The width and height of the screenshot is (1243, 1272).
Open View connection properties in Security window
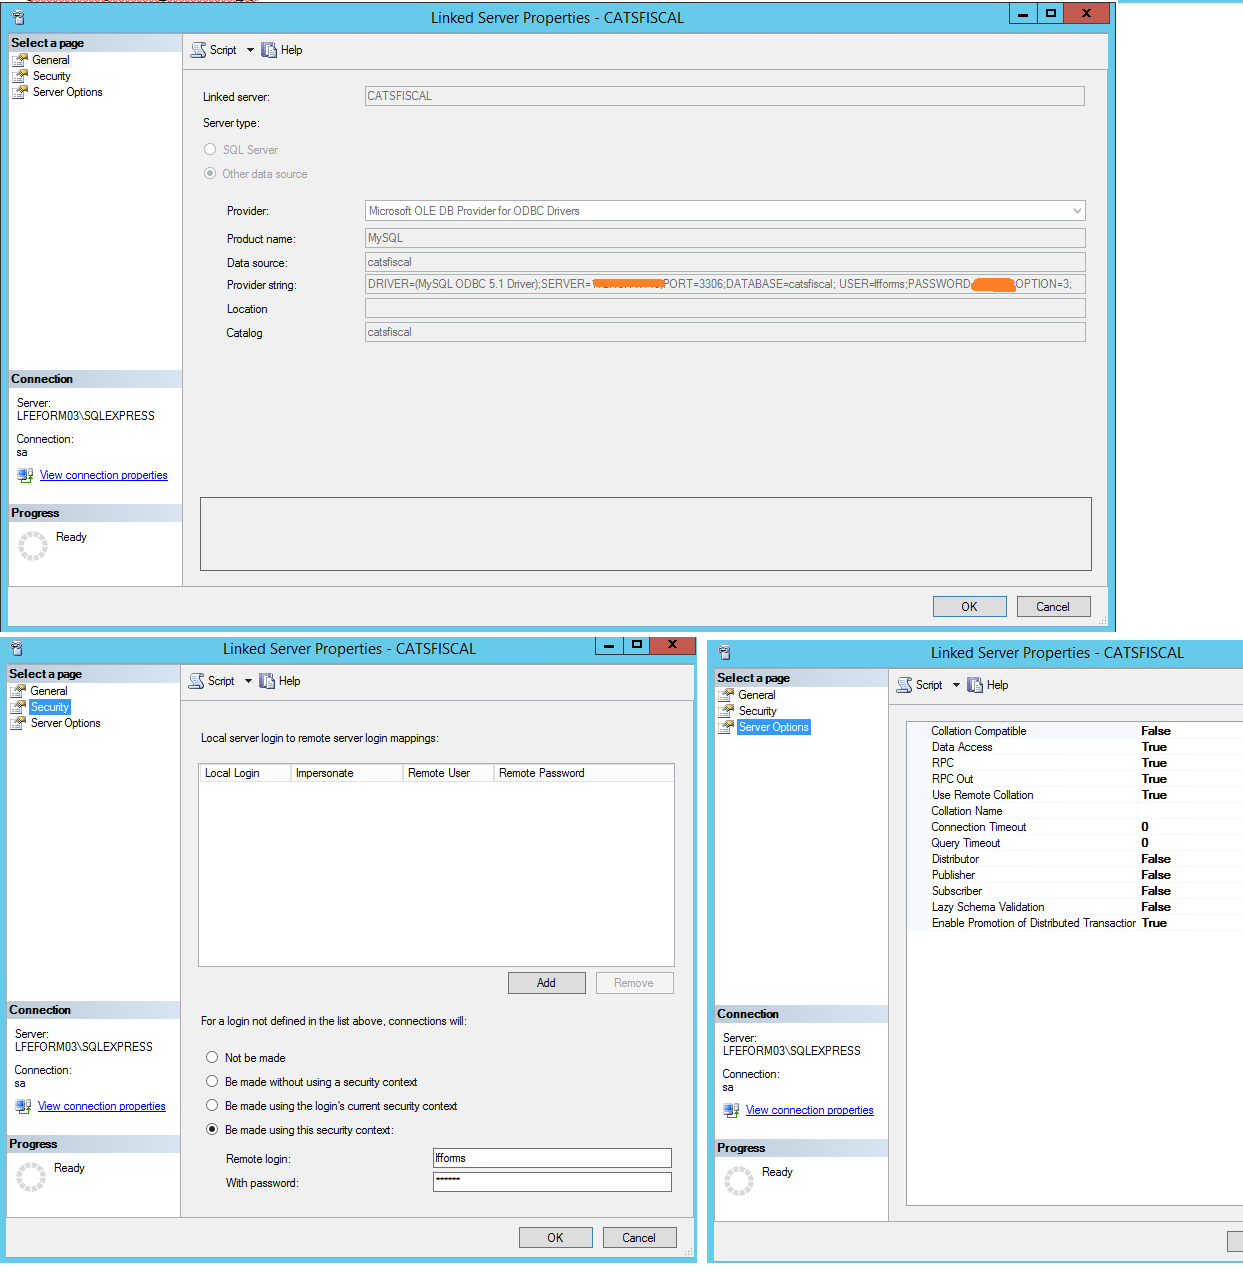click(102, 1106)
